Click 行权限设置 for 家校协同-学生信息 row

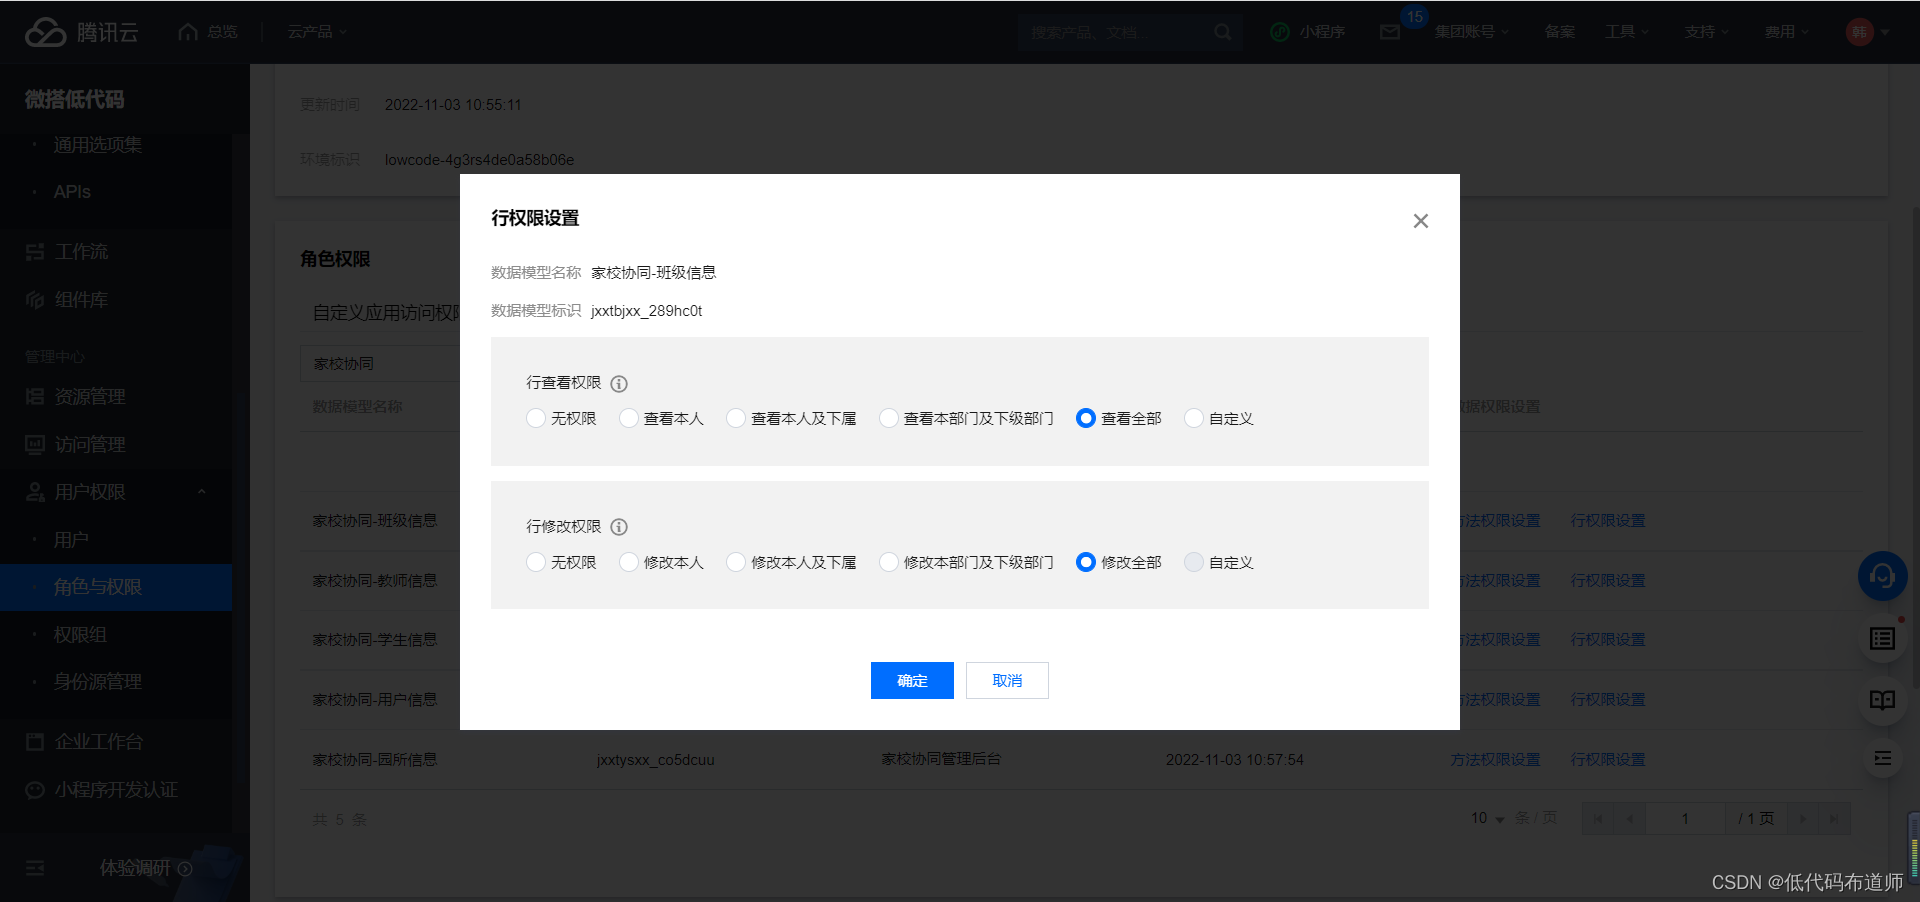tap(1607, 640)
